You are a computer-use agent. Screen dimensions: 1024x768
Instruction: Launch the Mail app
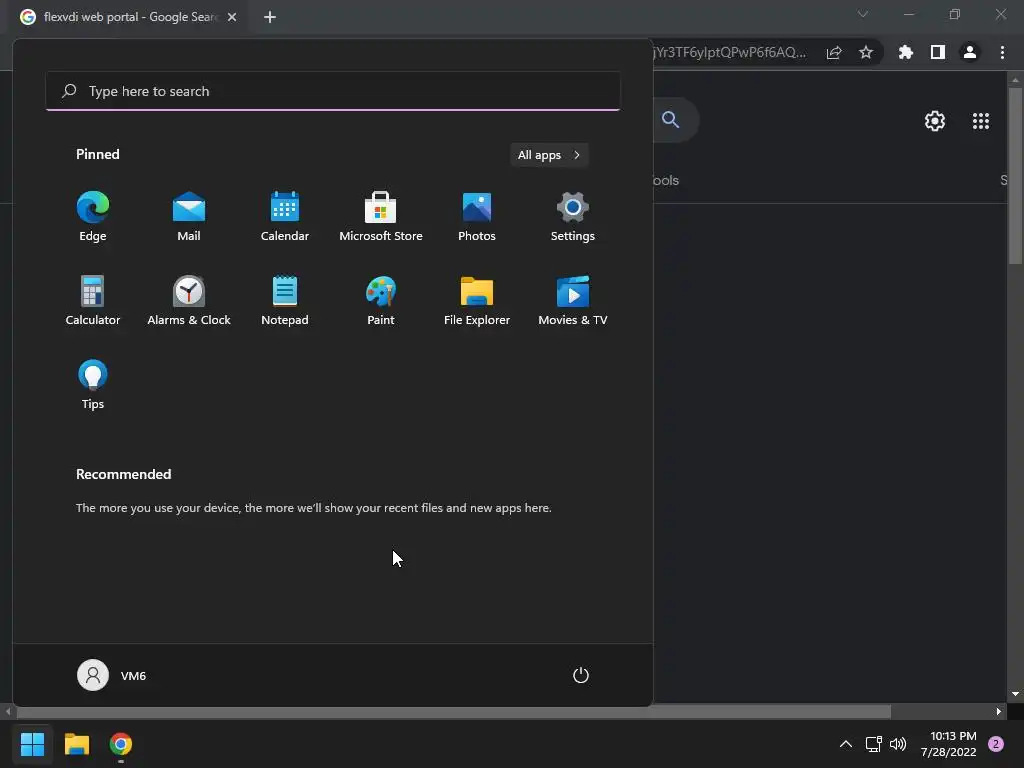coord(189,217)
